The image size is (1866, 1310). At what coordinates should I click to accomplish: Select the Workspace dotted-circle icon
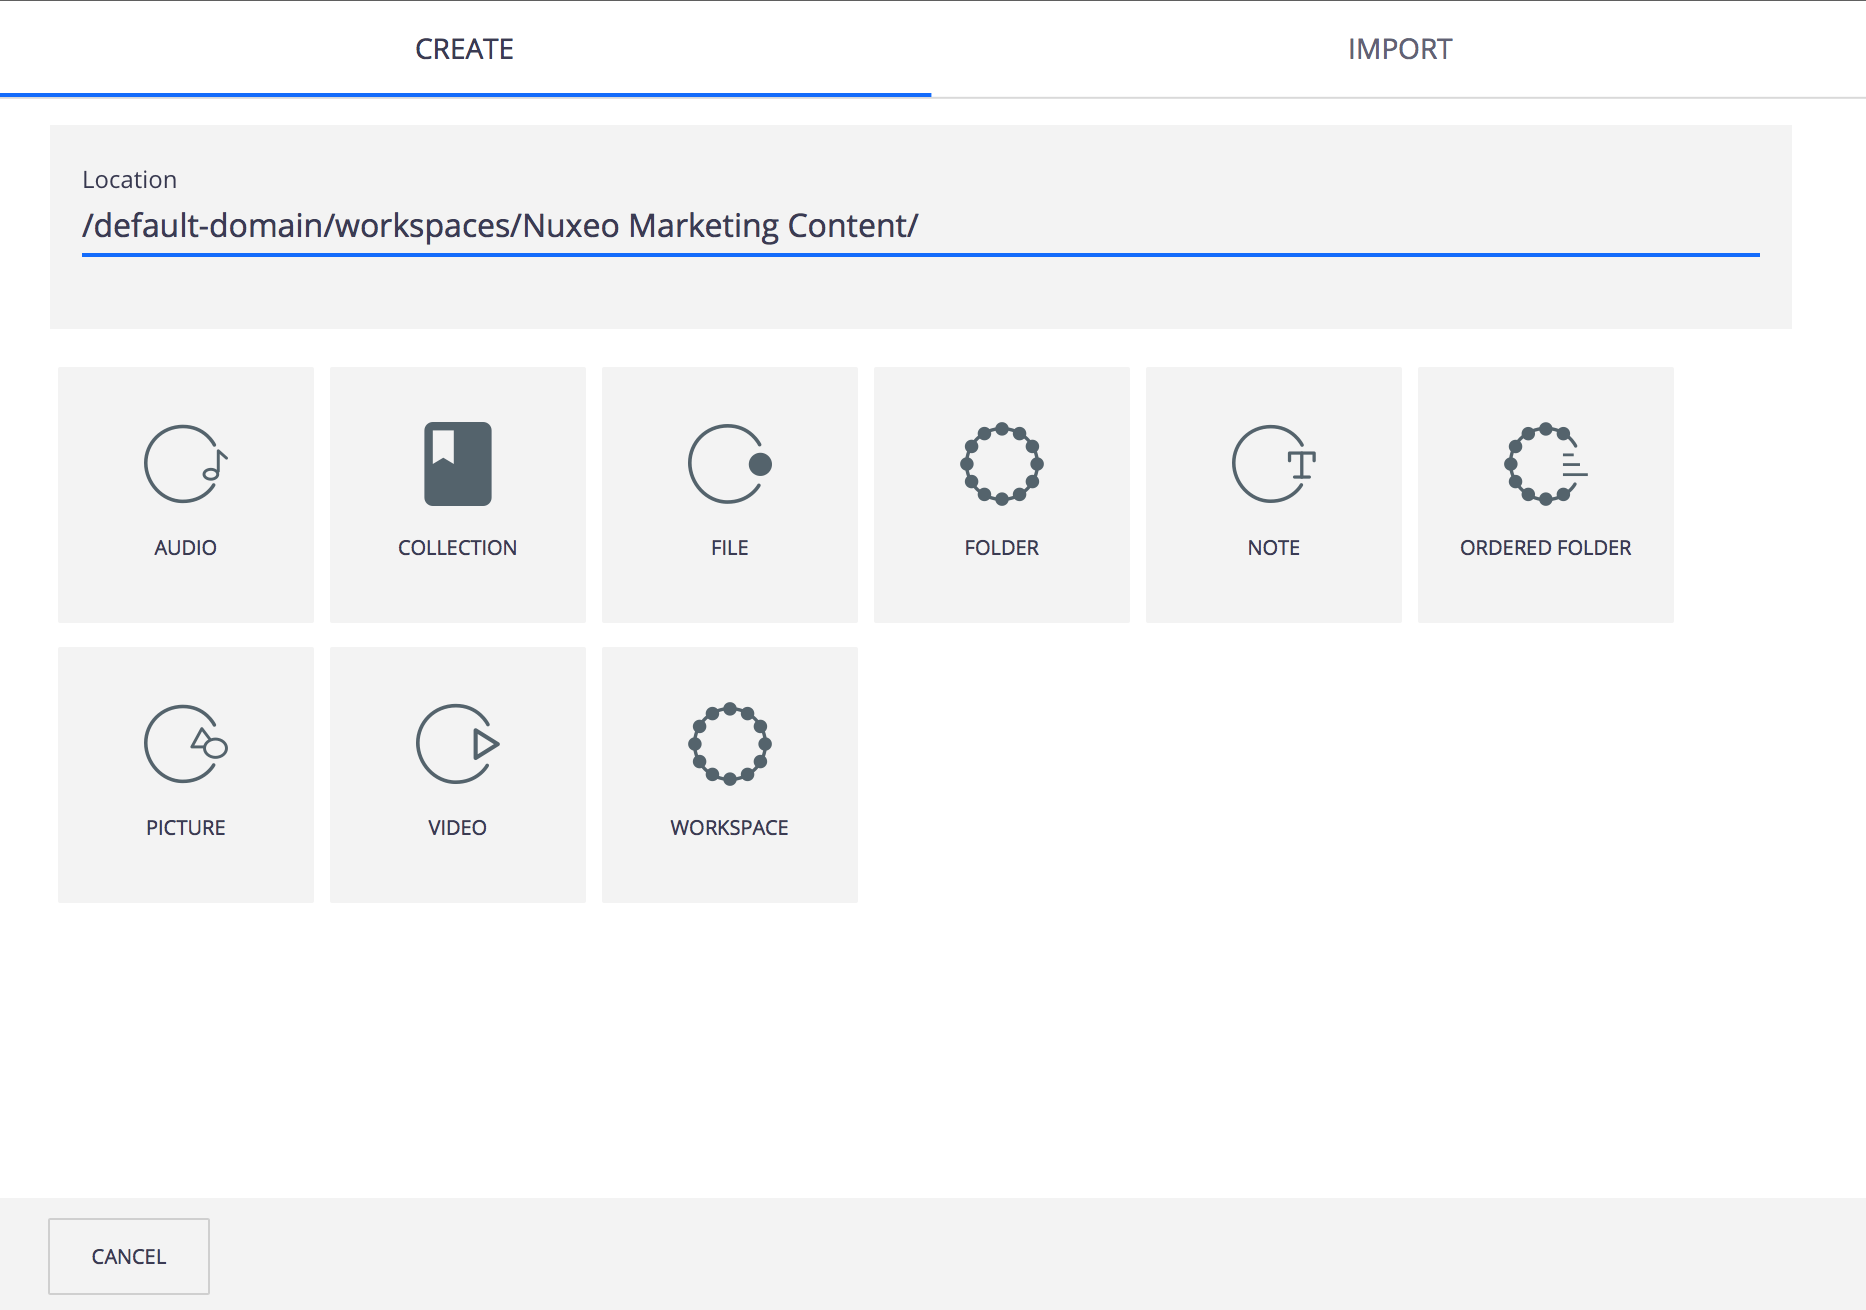pyautogui.click(x=730, y=744)
